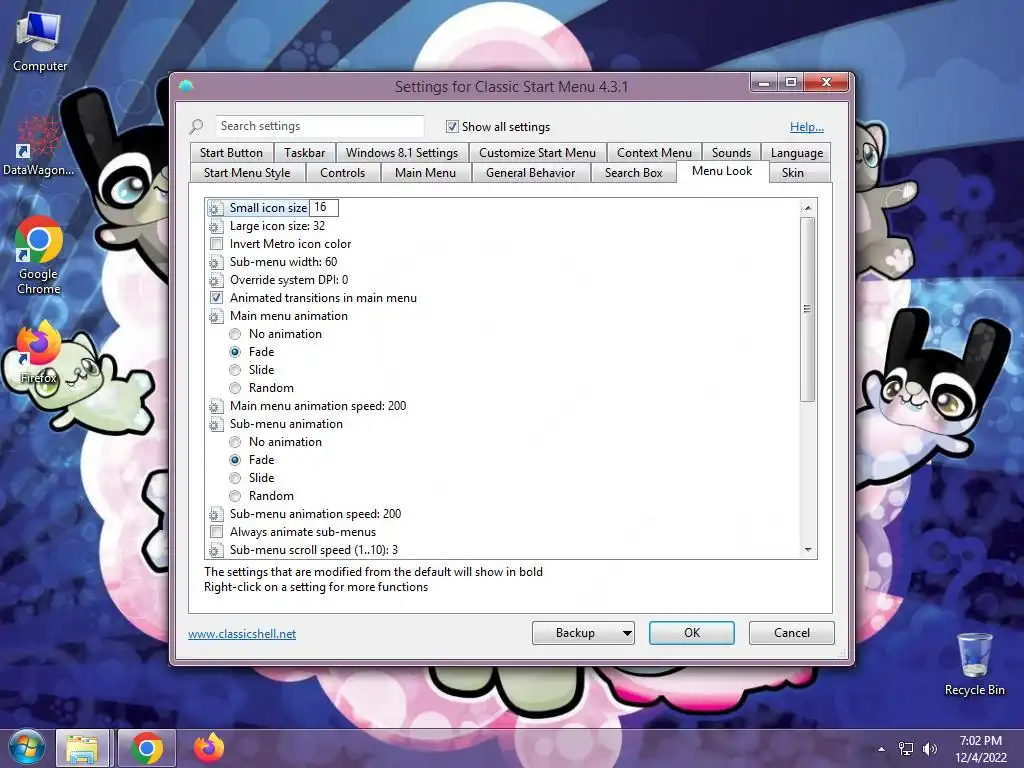Click Cancel to discard changes
Screen dimensions: 1024x768
pyautogui.click(x=792, y=633)
